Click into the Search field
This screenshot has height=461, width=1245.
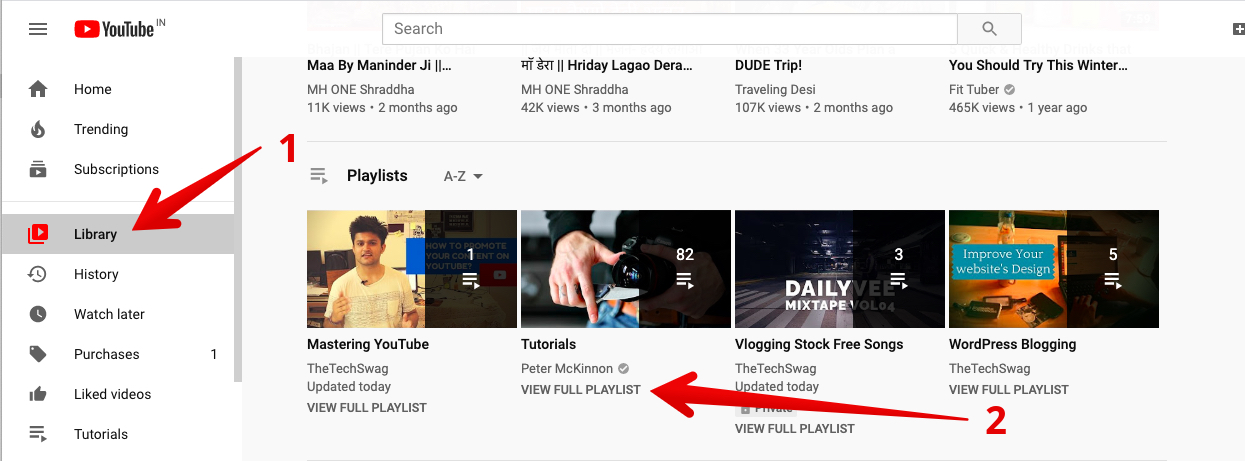tap(670, 29)
